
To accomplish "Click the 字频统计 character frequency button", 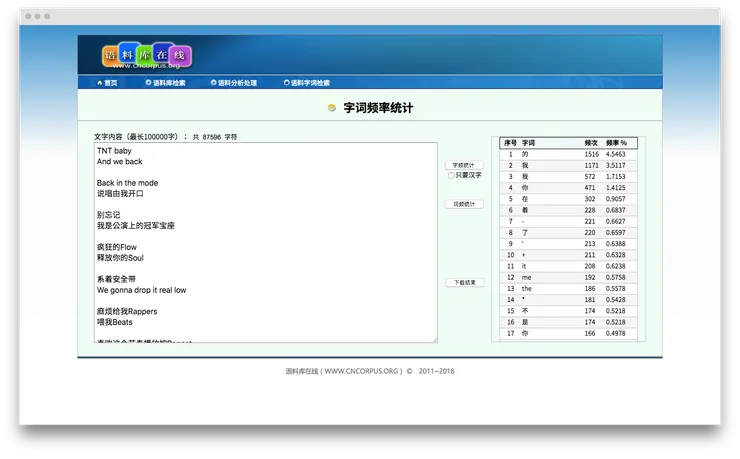I will tap(464, 165).
